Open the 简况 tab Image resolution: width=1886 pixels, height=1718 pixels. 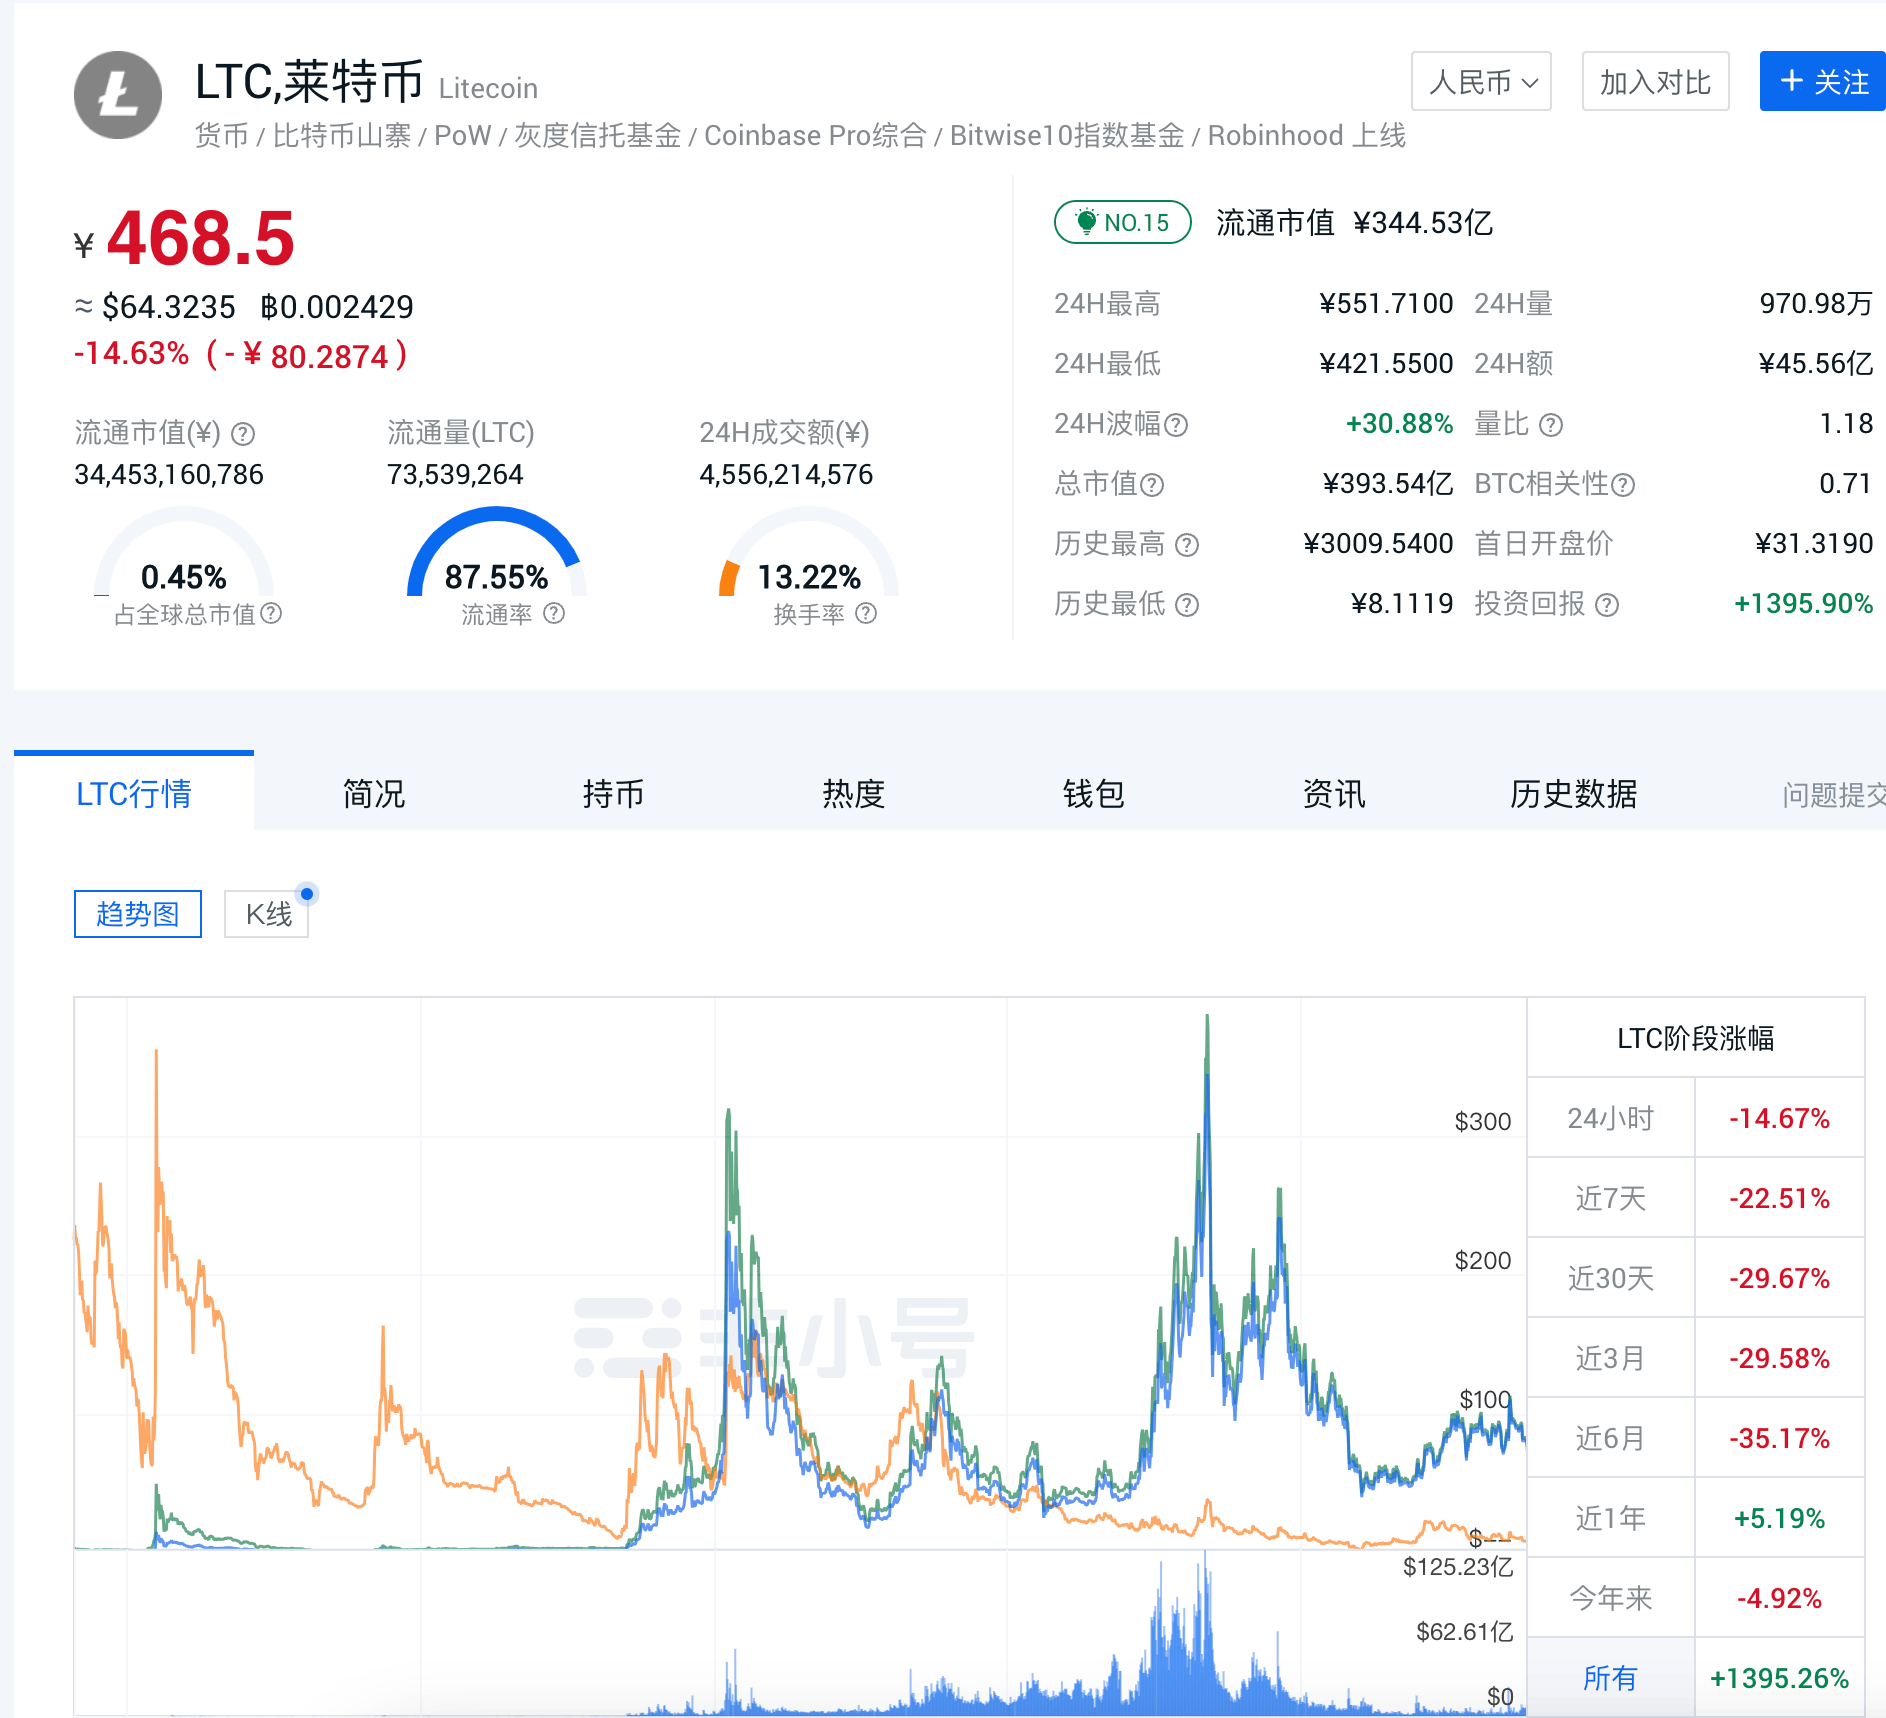pos(373,794)
